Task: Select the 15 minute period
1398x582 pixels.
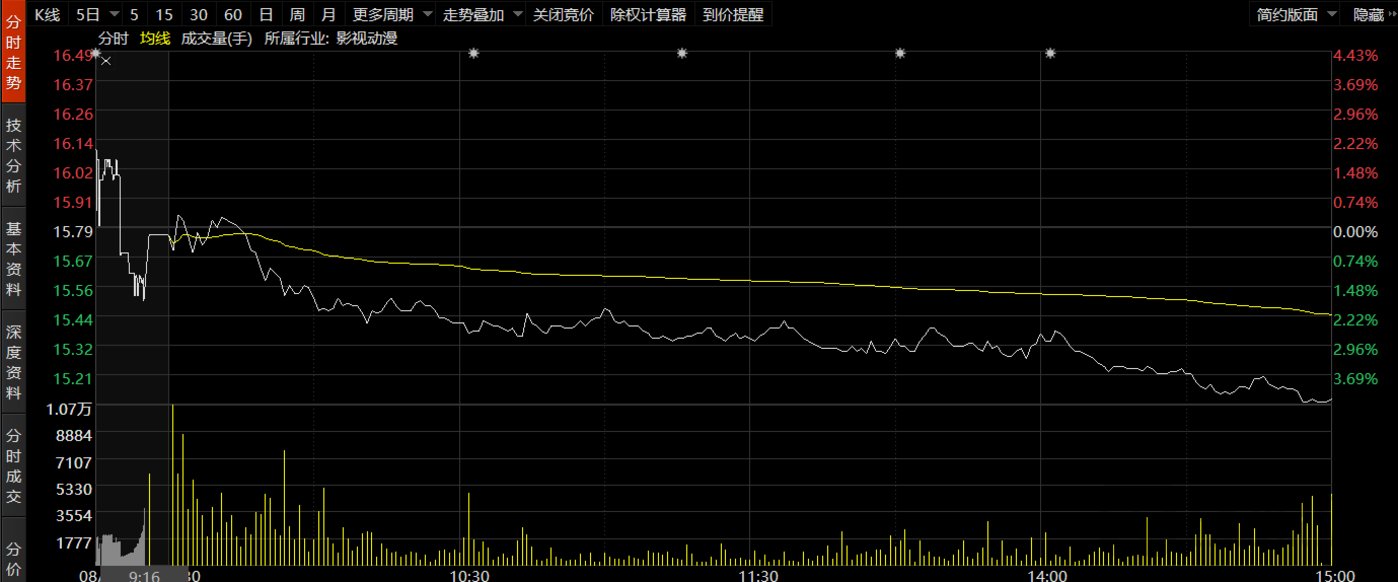Action: [164, 15]
